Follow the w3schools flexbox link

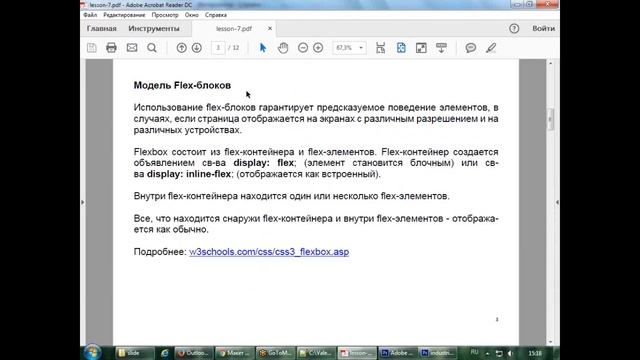(269, 252)
